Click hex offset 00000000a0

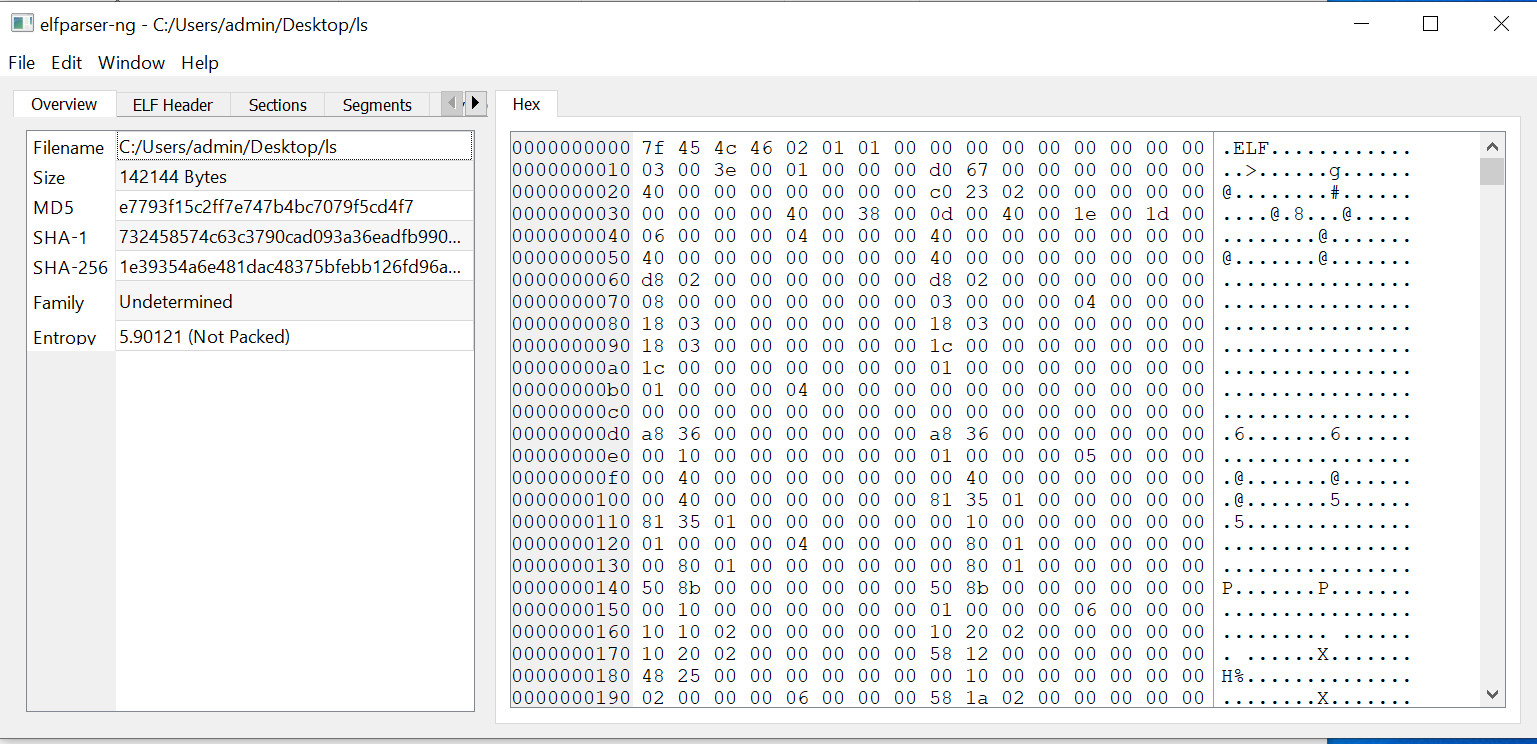572,368
